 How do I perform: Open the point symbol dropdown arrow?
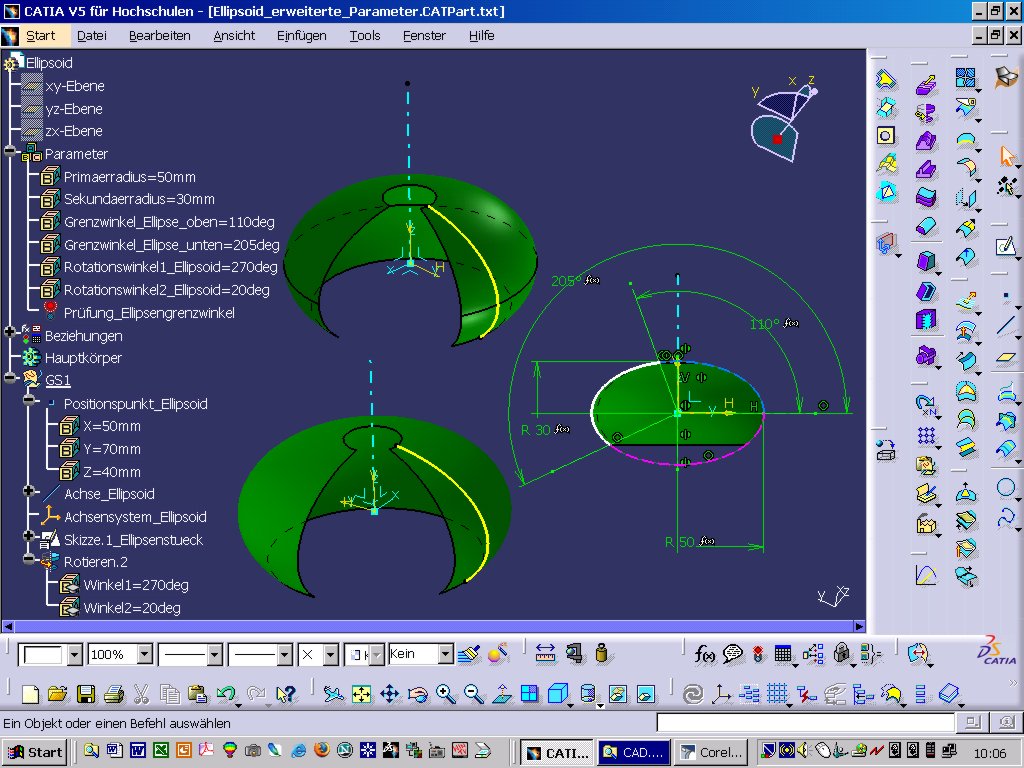click(x=330, y=654)
